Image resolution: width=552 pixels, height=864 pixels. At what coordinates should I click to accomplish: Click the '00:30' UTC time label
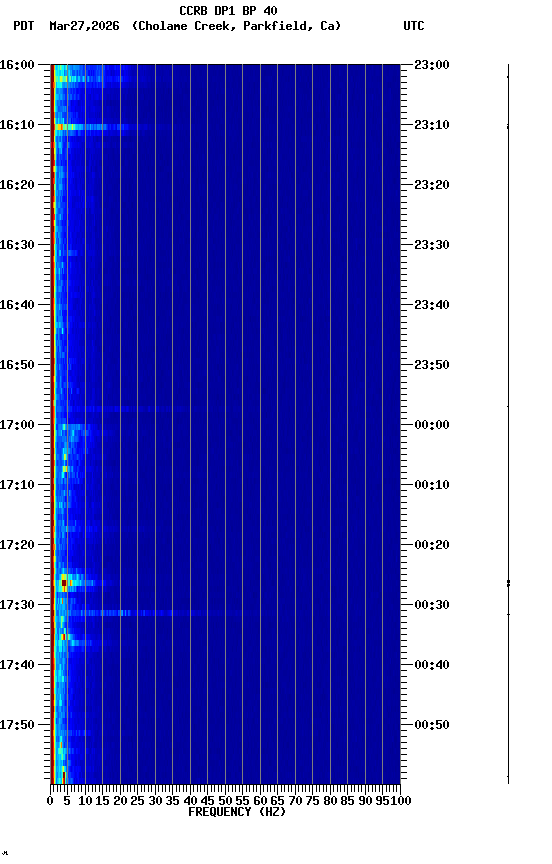coord(432,605)
